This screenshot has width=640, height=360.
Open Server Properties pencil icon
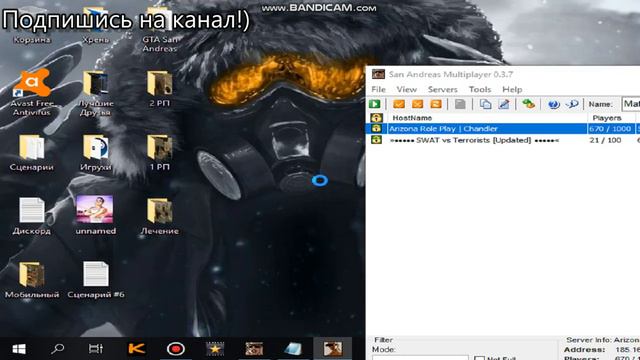point(504,104)
